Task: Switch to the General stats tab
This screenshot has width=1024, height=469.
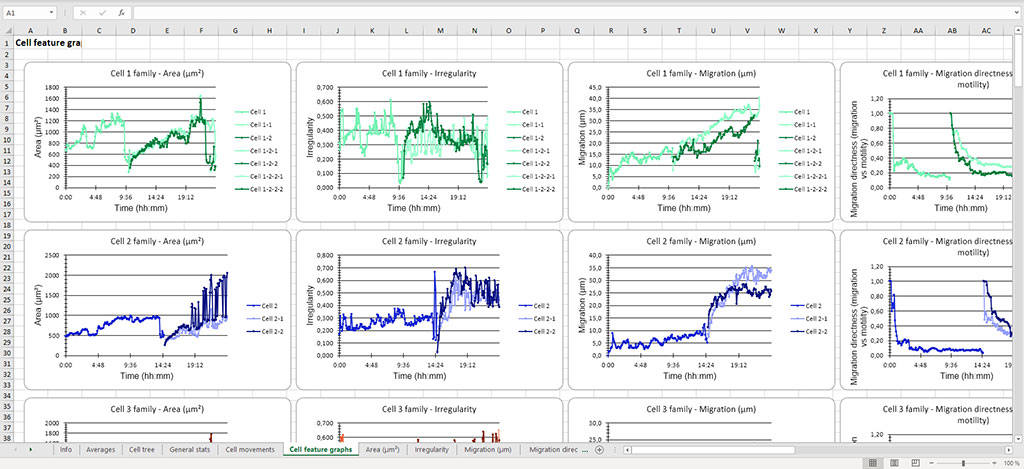Action: click(x=189, y=449)
